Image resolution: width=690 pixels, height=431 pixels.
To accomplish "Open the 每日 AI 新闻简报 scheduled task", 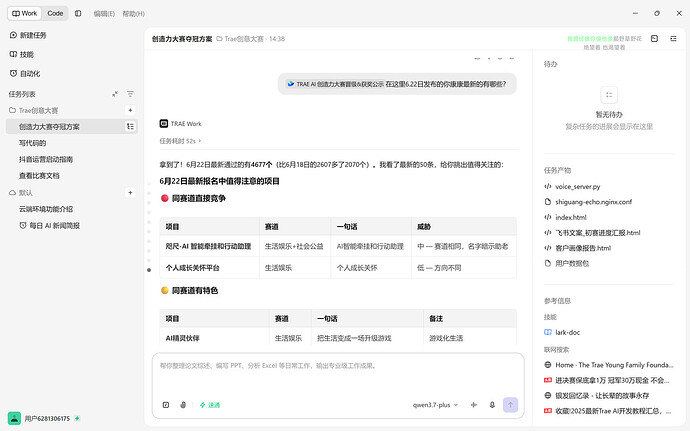I will point(49,225).
